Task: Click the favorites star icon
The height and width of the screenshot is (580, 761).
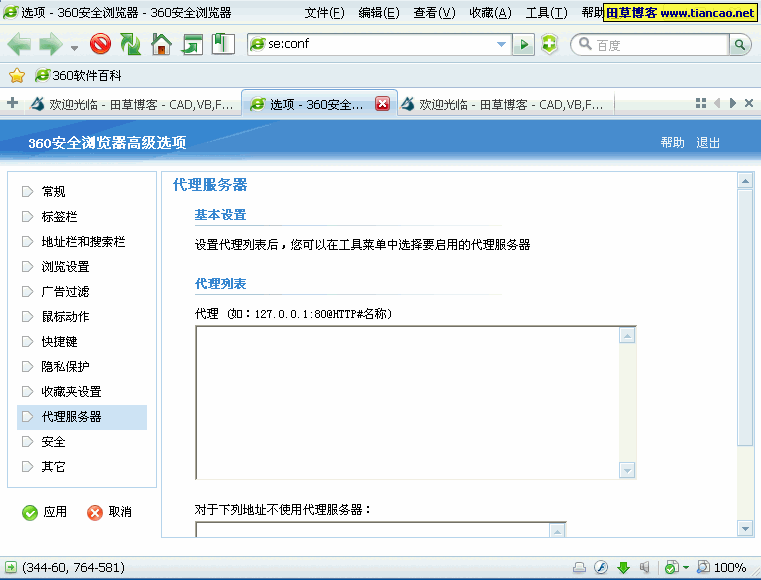Action: point(17,75)
